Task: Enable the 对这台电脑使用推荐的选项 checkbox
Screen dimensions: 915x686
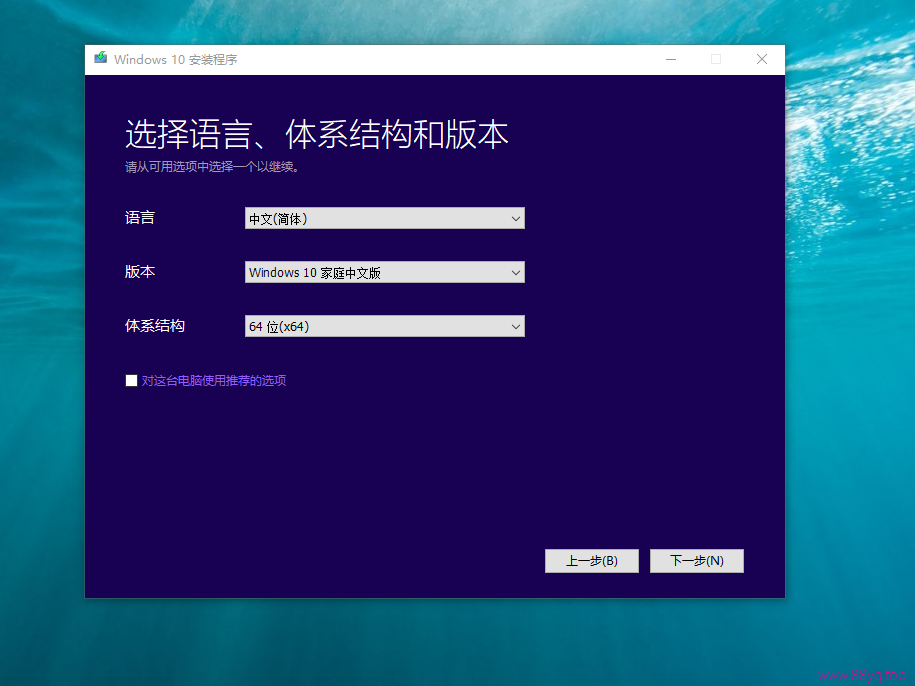Action: point(131,381)
